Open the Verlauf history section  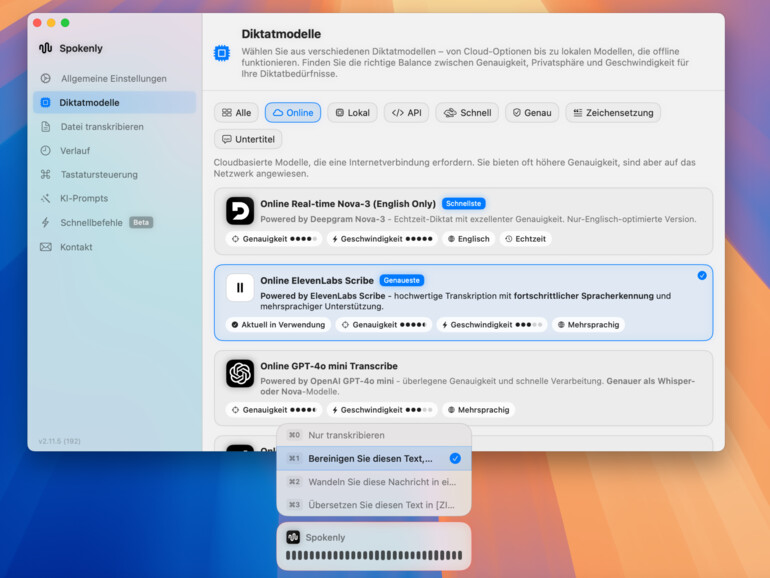click(114, 151)
